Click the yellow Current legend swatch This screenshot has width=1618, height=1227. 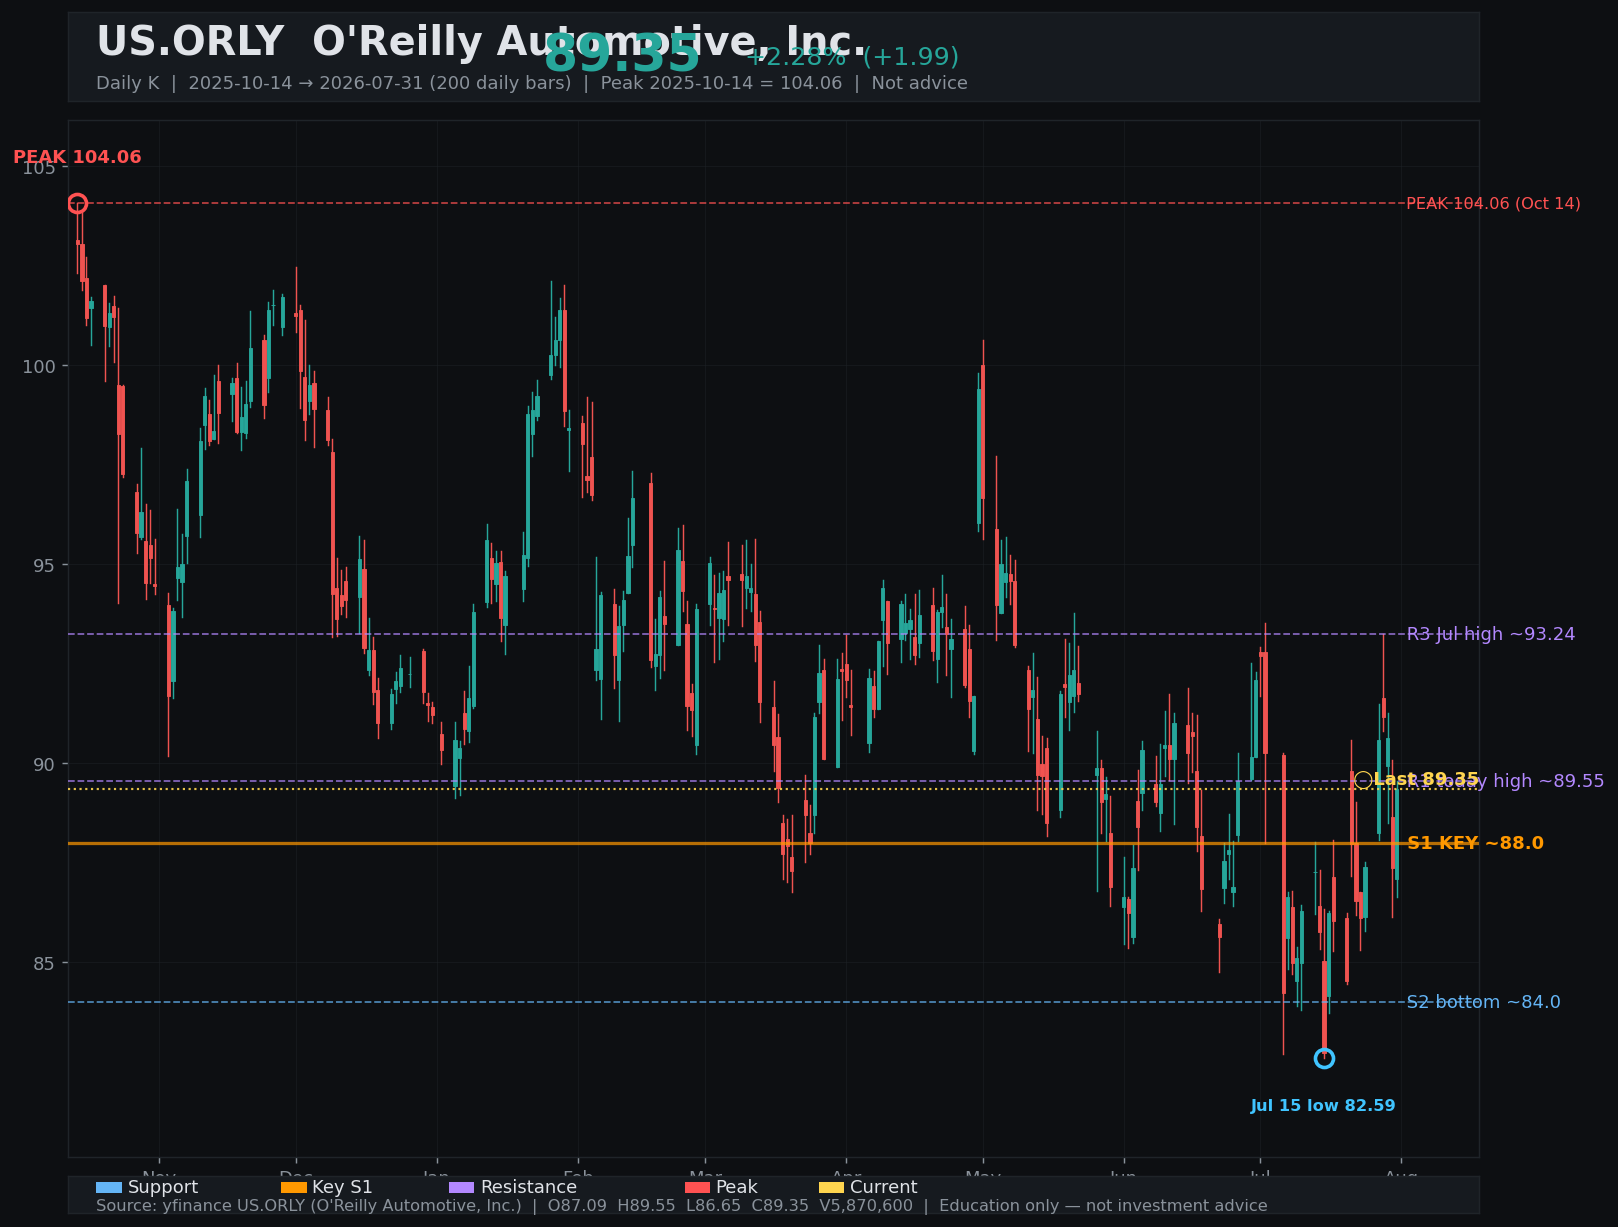(831, 1188)
